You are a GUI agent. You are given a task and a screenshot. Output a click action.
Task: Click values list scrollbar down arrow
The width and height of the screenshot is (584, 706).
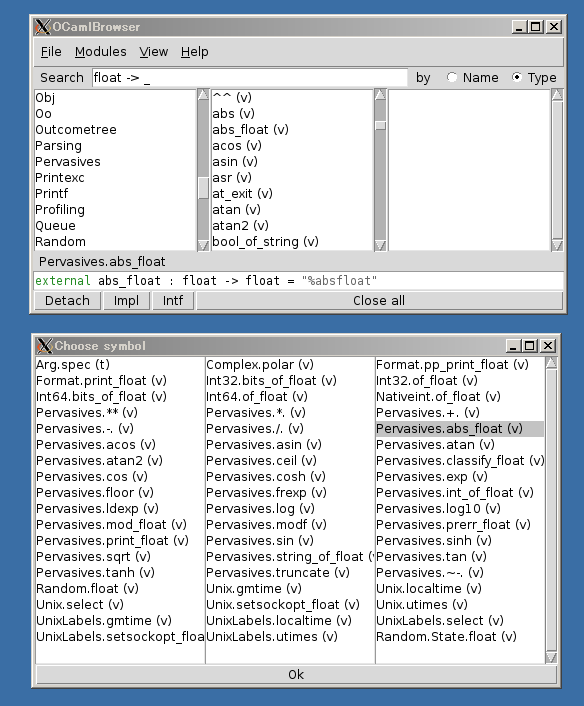(380, 245)
